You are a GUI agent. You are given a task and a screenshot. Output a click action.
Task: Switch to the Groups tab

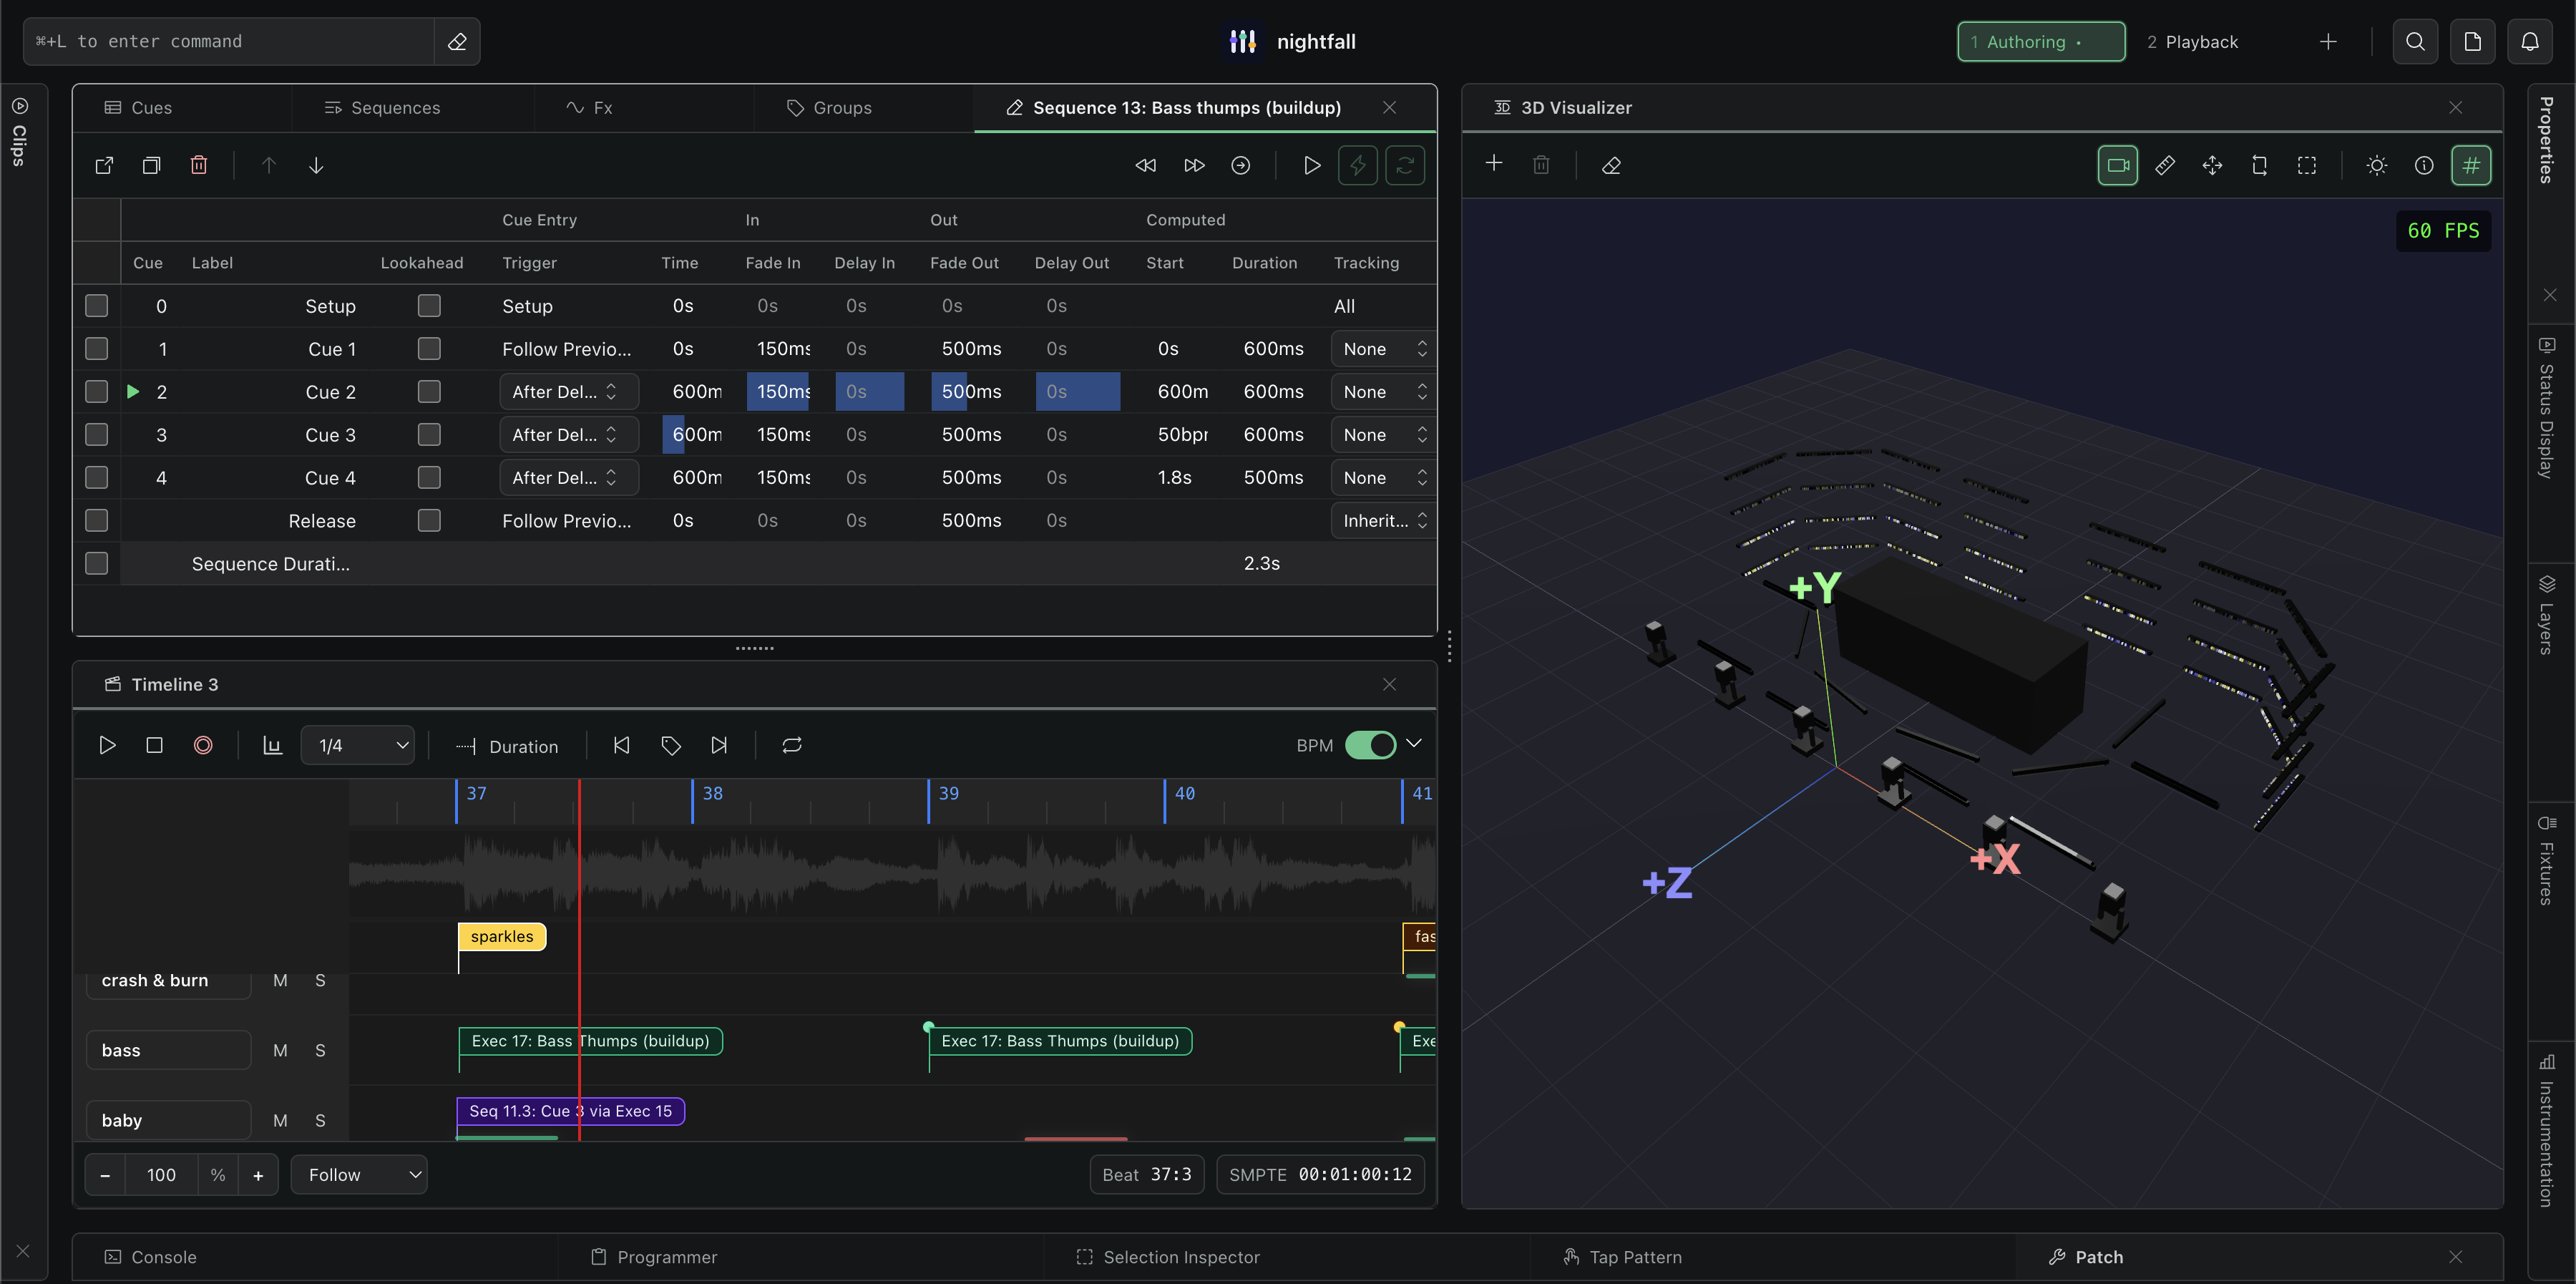pos(829,107)
